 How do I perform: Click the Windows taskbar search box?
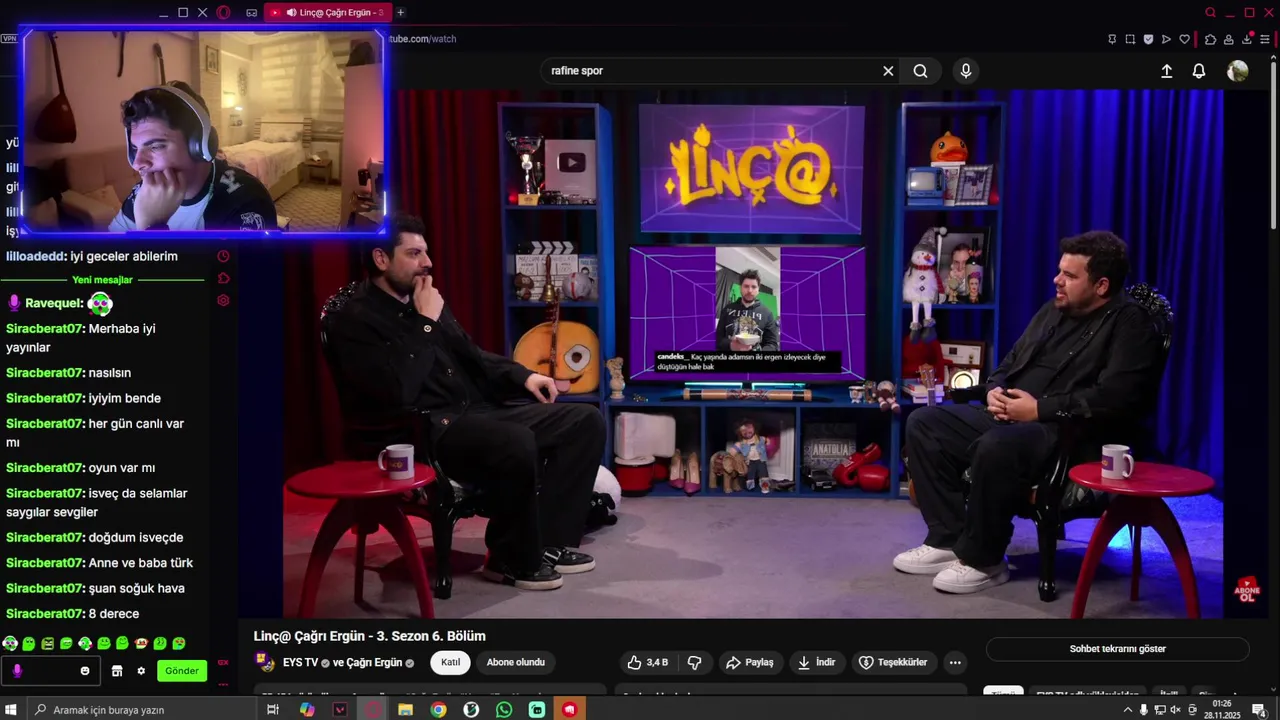tap(140, 709)
